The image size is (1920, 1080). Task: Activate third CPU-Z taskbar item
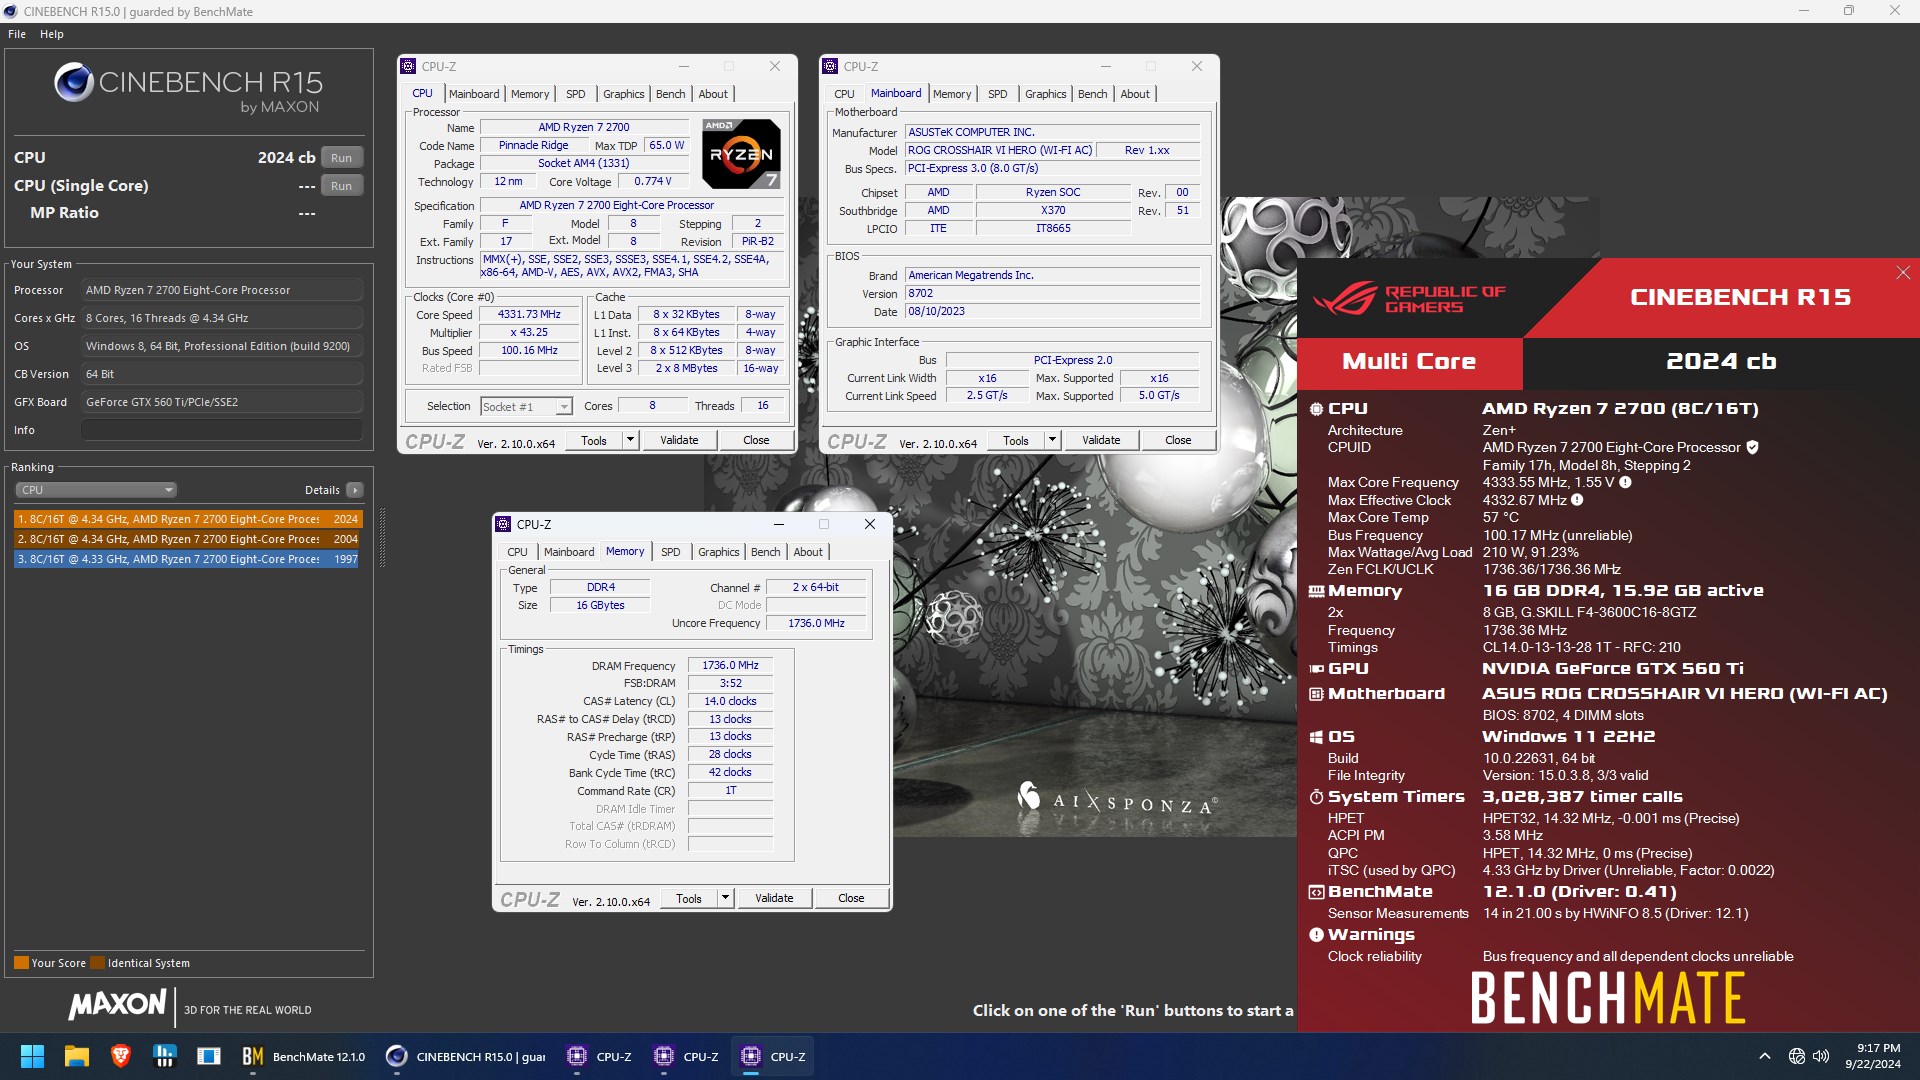click(773, 1056)
